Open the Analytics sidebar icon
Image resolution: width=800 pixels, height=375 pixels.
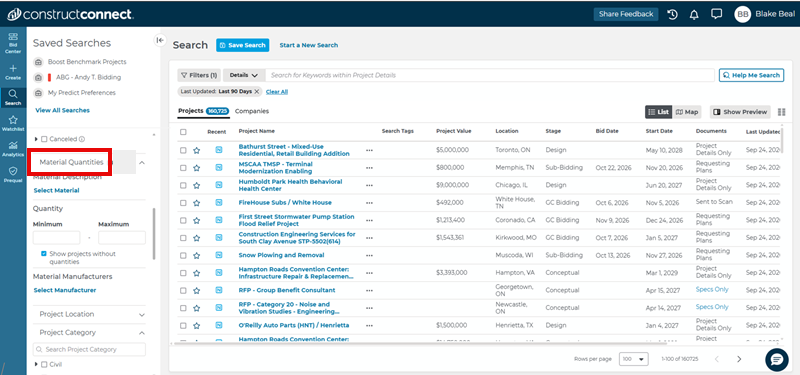tap(13, 148)
